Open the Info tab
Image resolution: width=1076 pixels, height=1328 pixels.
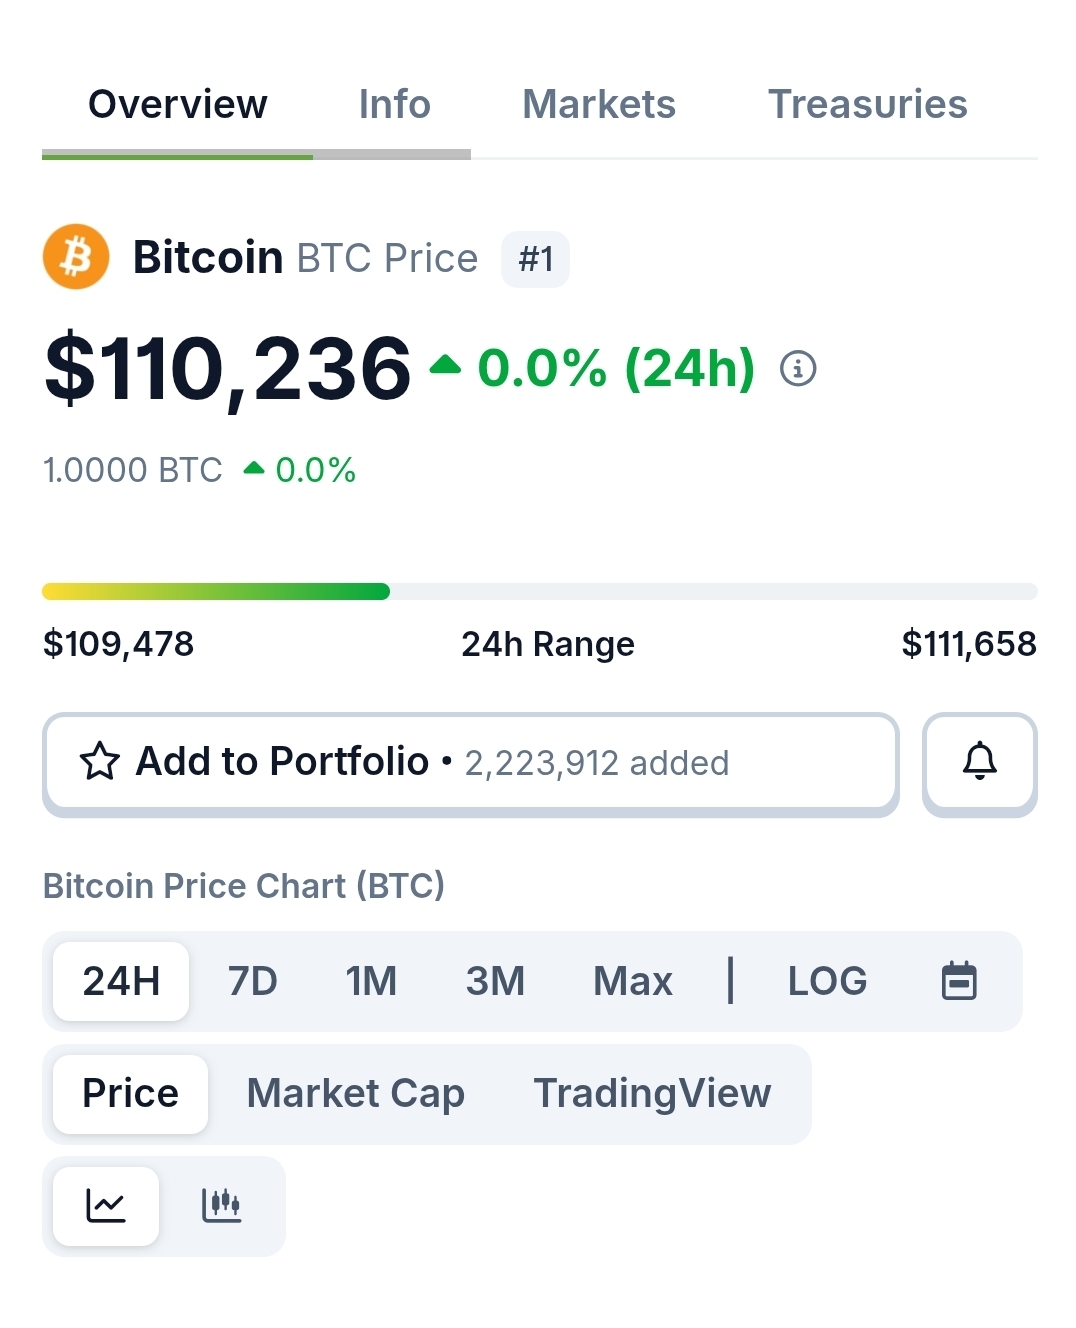click(x=394, y=104)
